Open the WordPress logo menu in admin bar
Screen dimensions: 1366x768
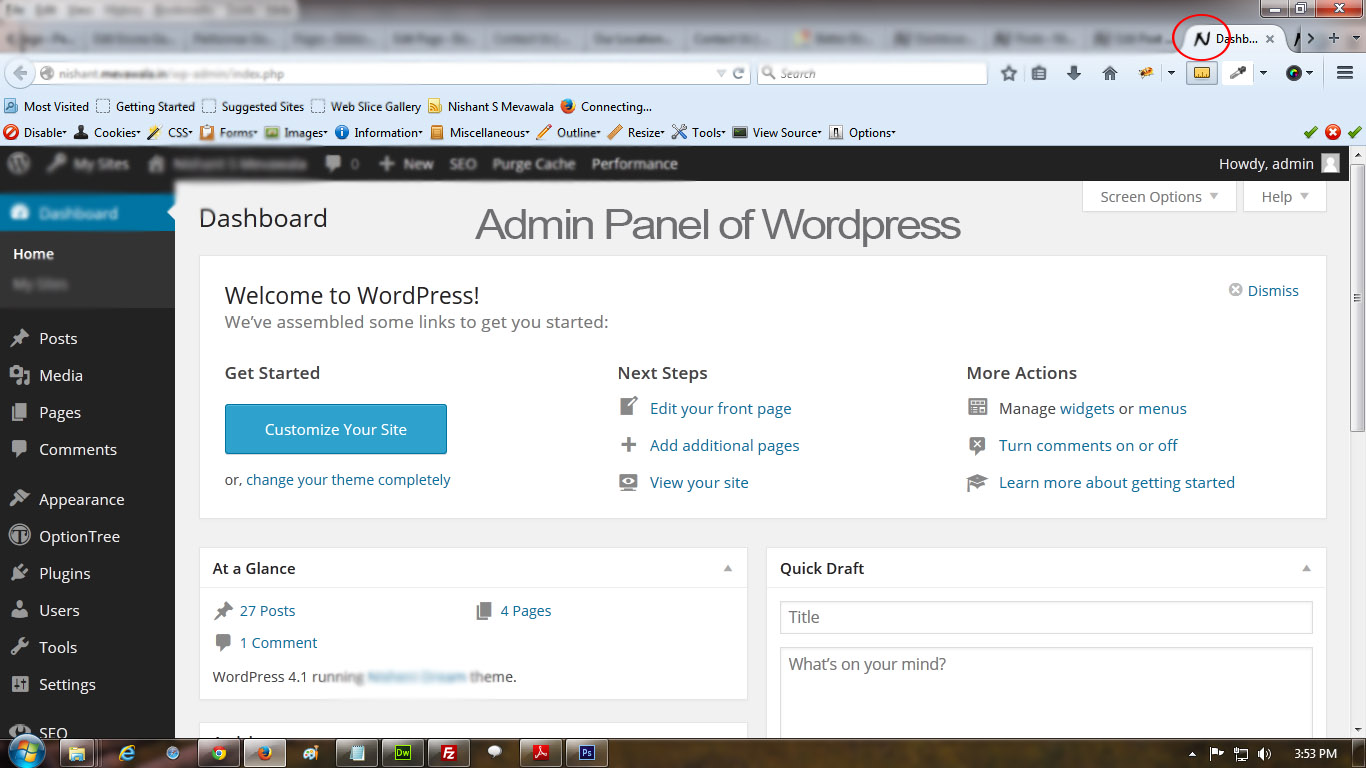(16, 163)
